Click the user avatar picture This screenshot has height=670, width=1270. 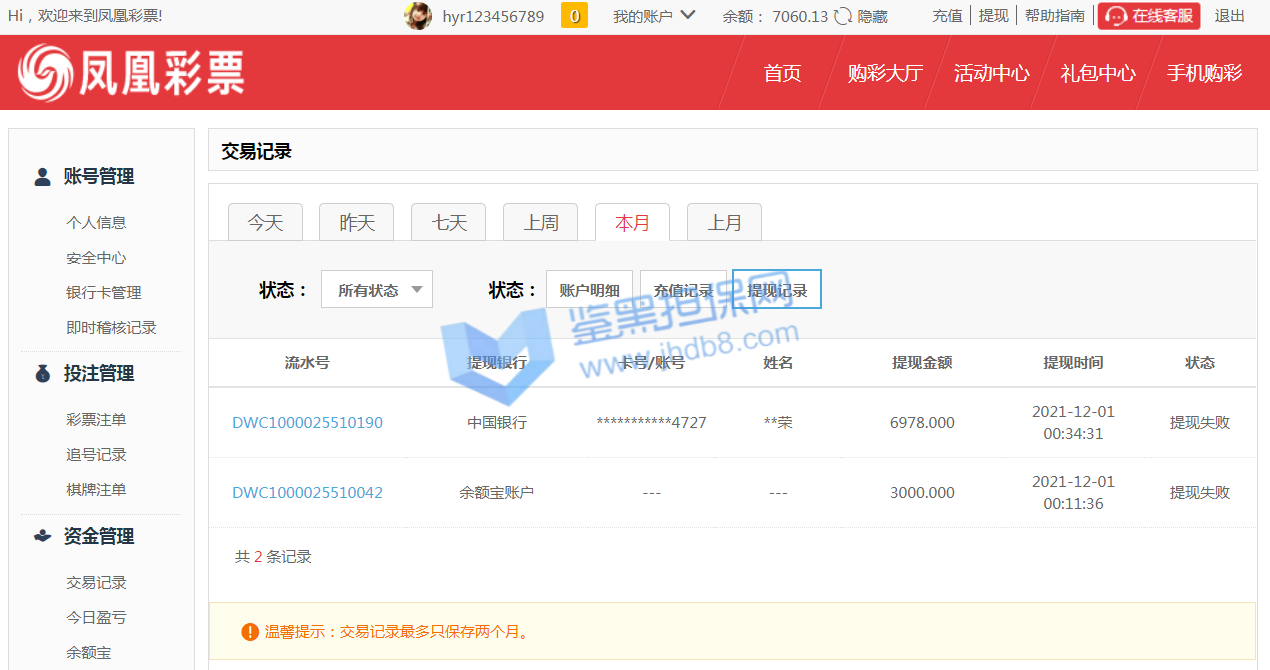click(x=417, y=16)
